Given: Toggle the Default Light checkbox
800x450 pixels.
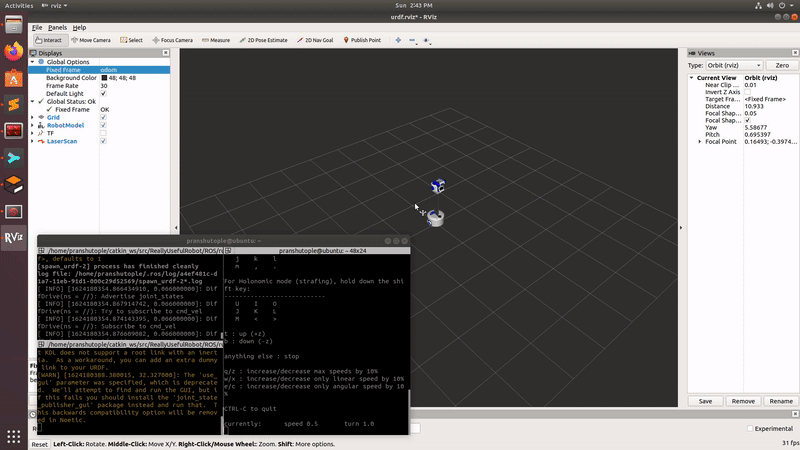Looking at the screenshot, I should (104, 93).
